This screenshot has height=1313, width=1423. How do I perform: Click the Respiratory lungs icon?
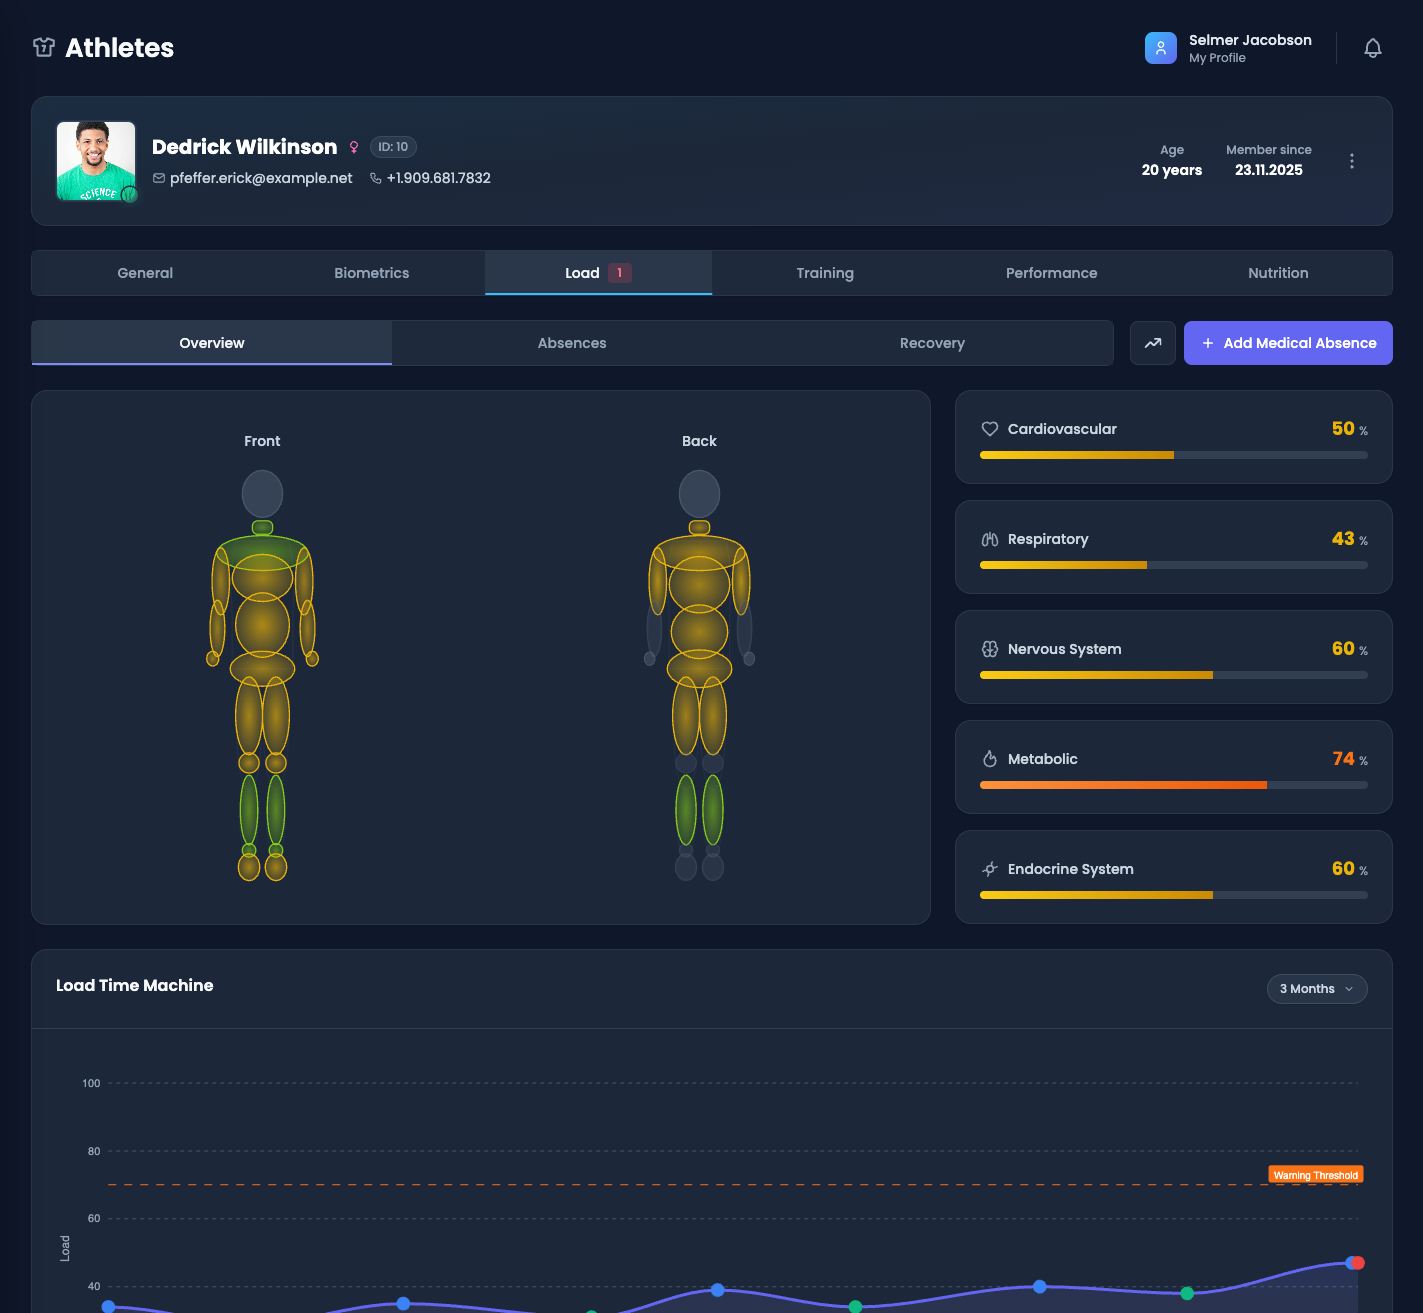click(989, 539)
